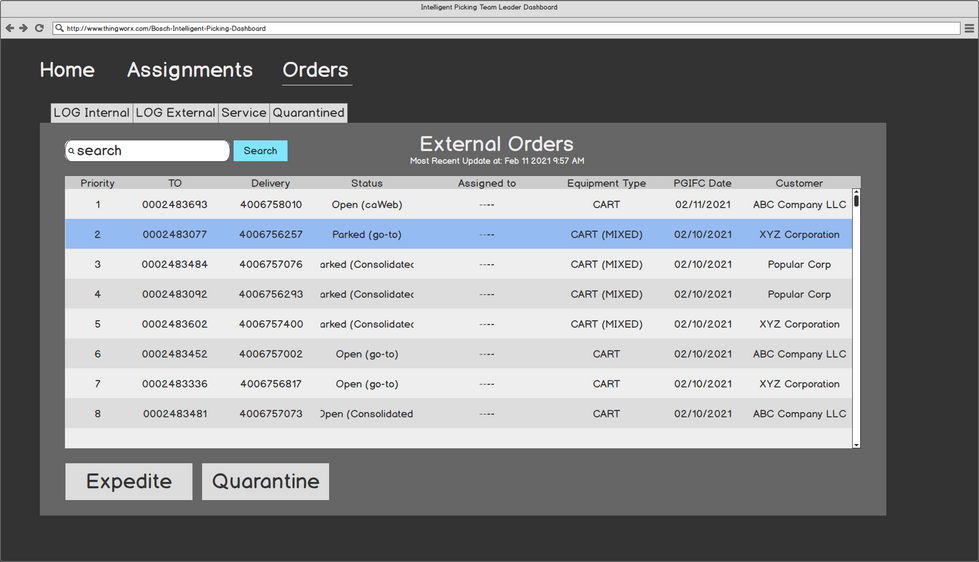
Task: Click the orders search input field
Action: pos(147,150)
